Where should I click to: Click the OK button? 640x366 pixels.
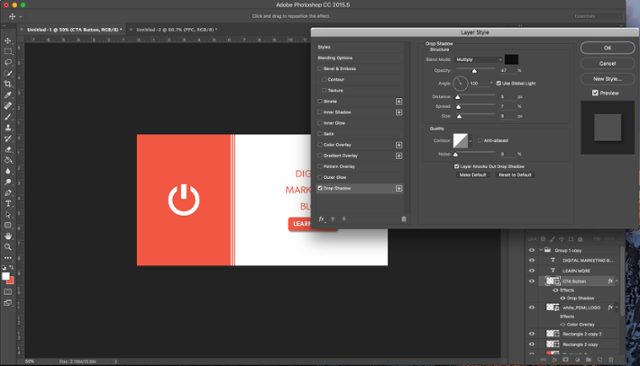[x=607, y=48]
